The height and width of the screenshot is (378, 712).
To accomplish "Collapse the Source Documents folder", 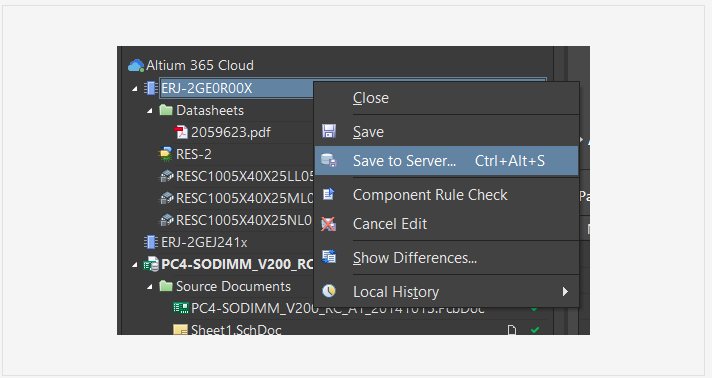I will click(149, 286).
